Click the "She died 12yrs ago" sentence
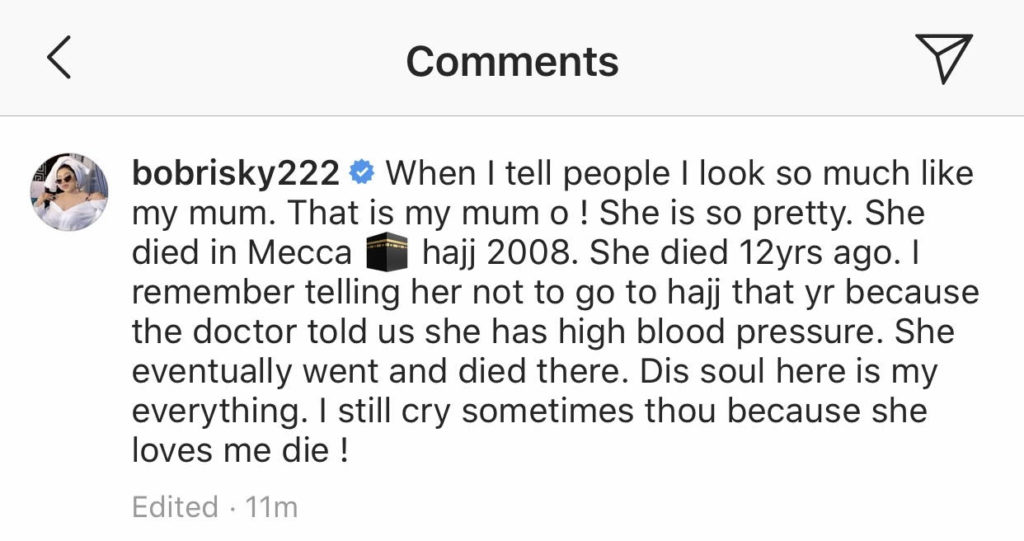The width and height of the screenshot is (1024, 541). tap(745, 254)
